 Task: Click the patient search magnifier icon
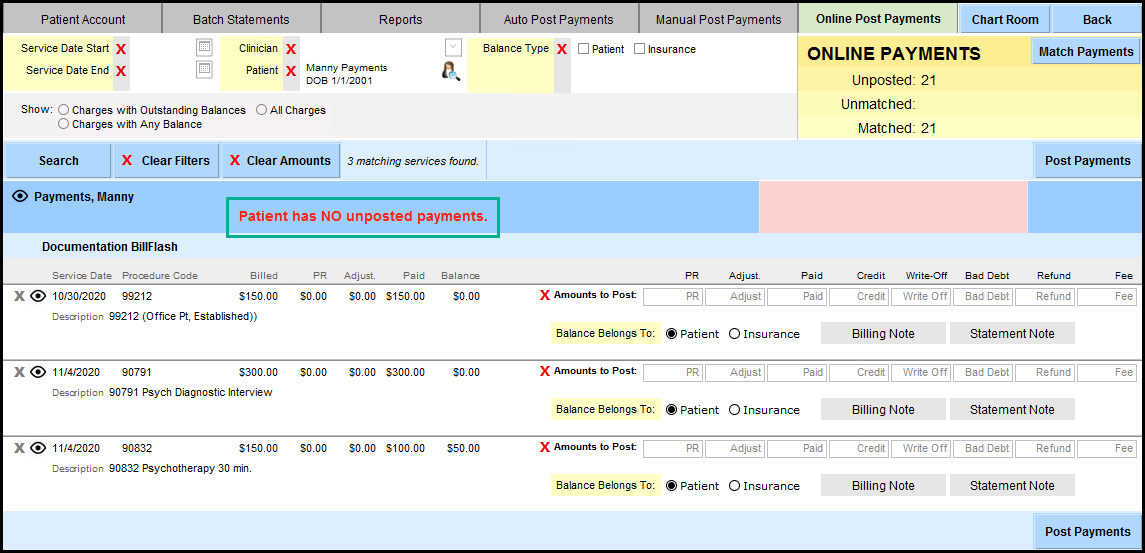coord(450,70)
